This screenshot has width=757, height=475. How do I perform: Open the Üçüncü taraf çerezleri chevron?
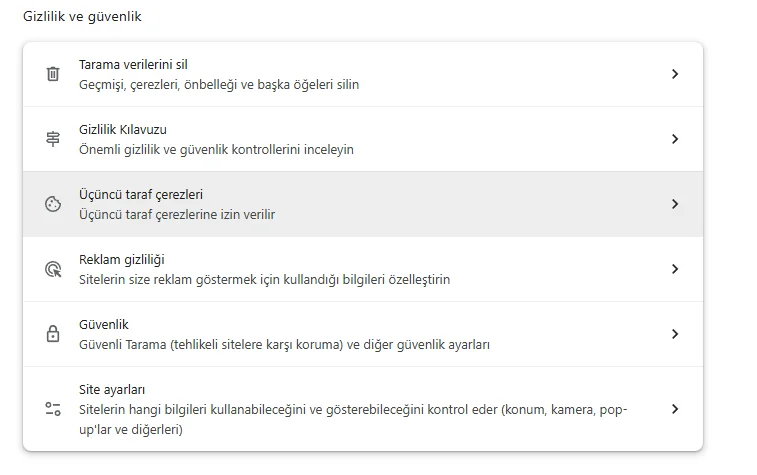click(x=675, y=204)
